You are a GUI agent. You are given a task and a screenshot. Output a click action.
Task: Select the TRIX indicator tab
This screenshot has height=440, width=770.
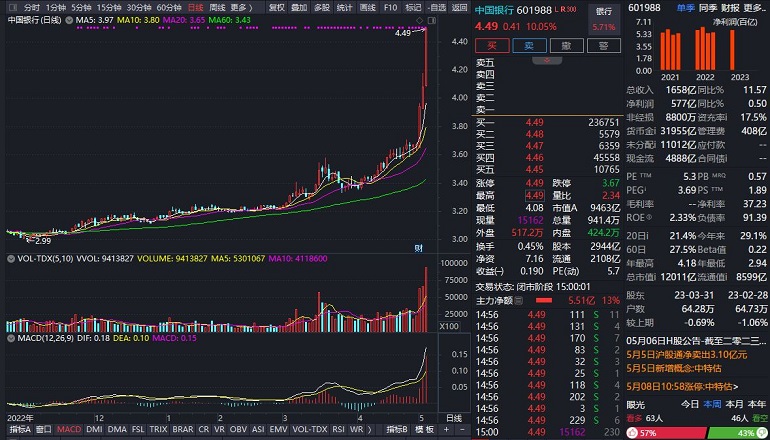(159, 429)
